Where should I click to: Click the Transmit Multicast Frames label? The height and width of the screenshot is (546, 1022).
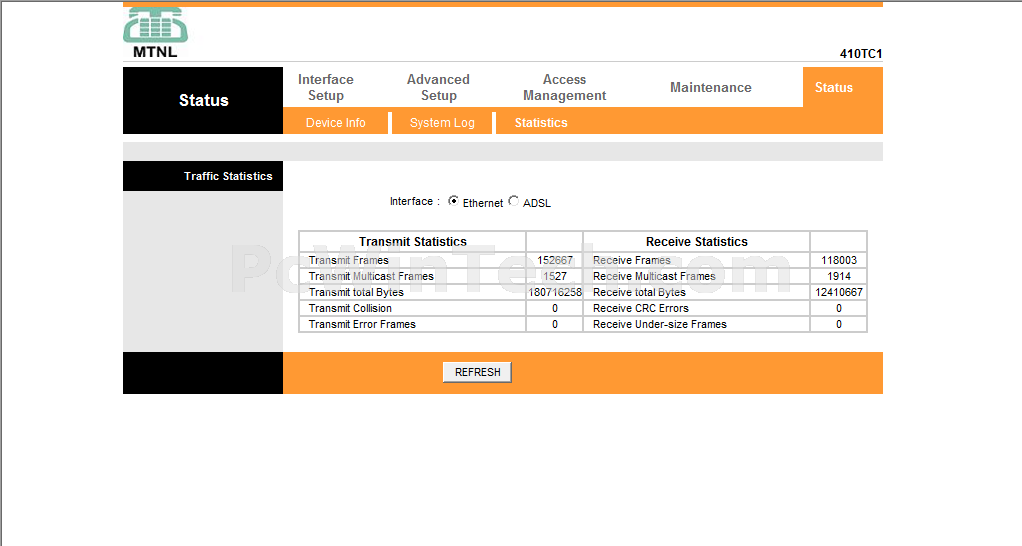[372, 276]
